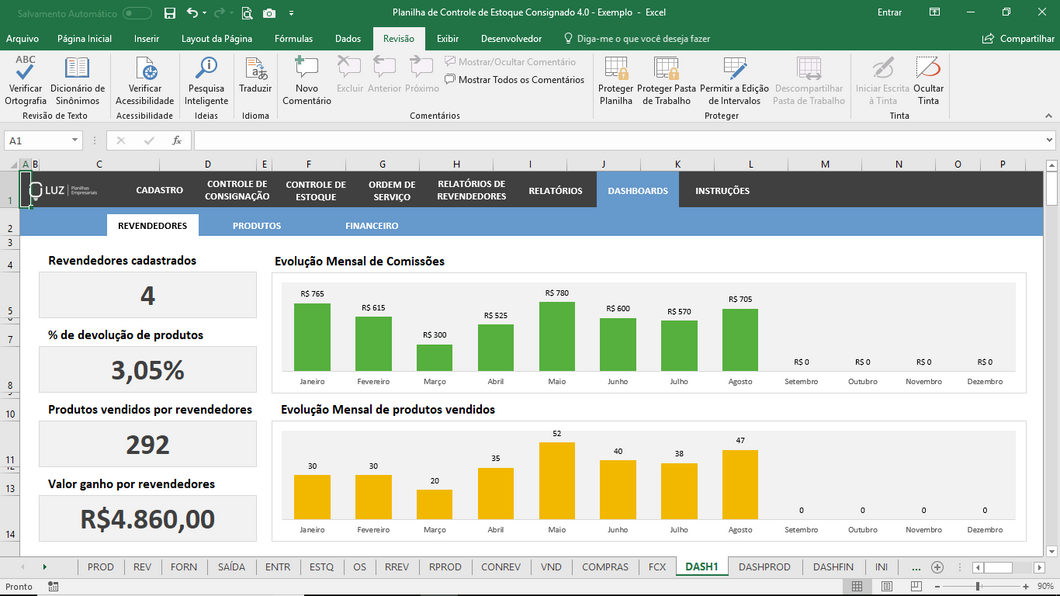
Task: Switch dashboard to PRODUTOS
Action: 257,226
